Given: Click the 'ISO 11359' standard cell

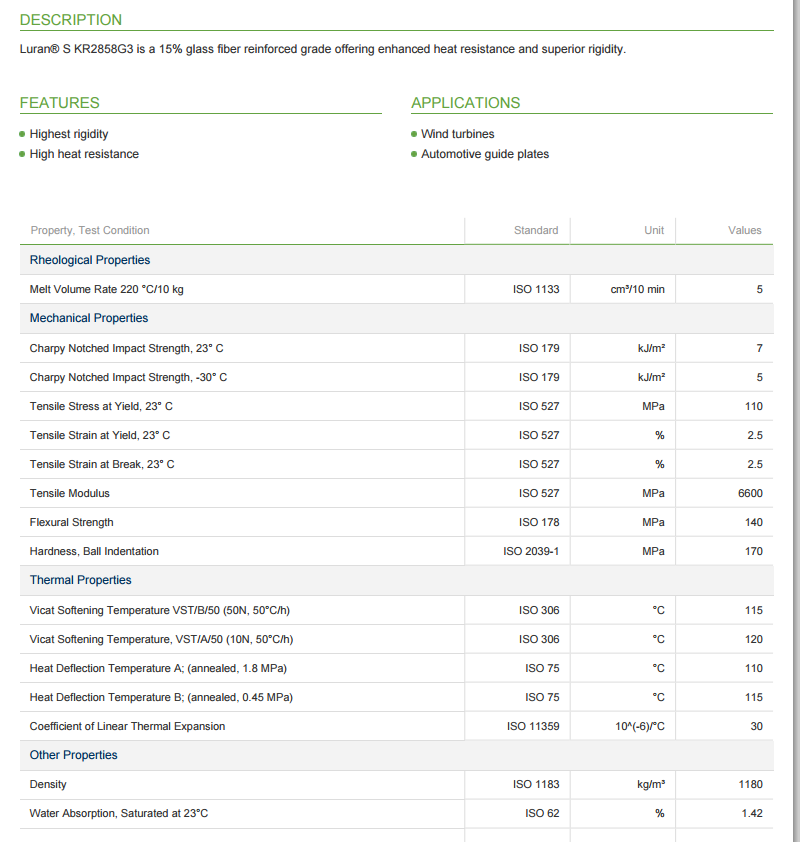Looking at the screenshot, I should coord(533,727).
